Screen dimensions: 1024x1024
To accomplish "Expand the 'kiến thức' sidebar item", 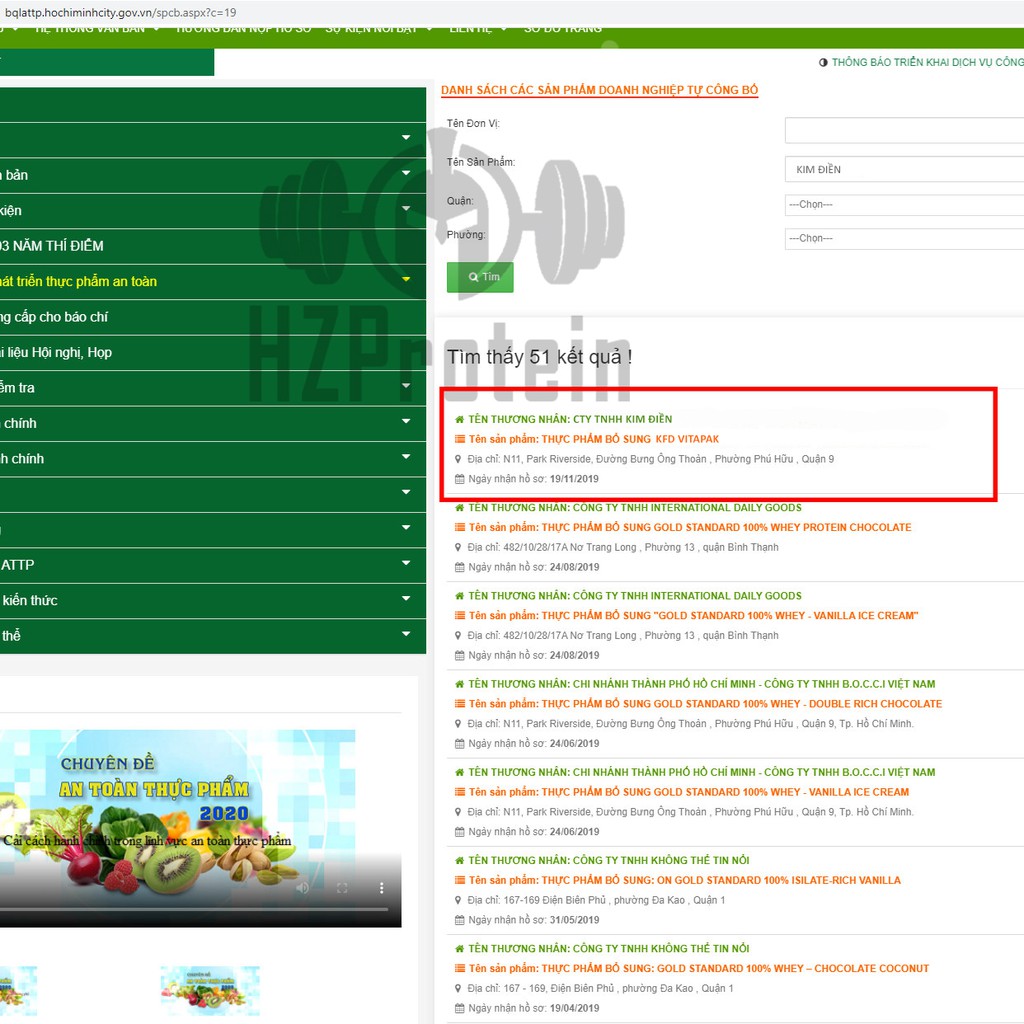I will 406,598.
